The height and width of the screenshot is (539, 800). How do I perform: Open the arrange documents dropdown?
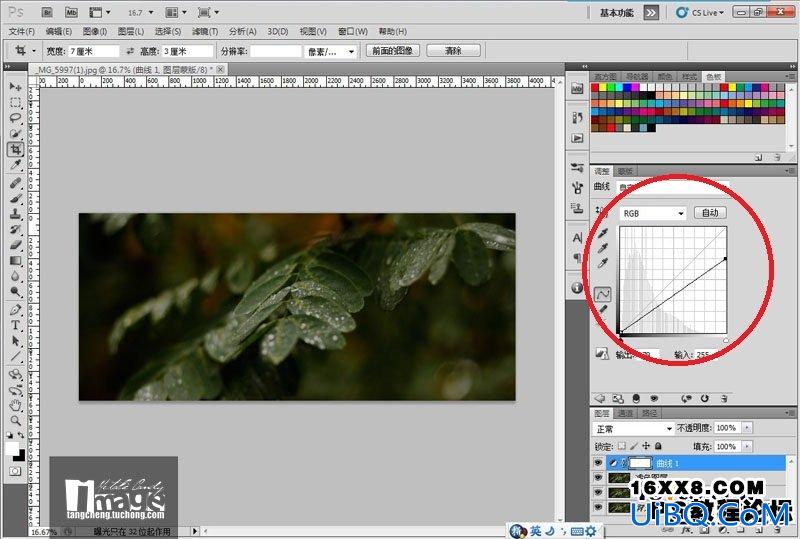(177, 12)
